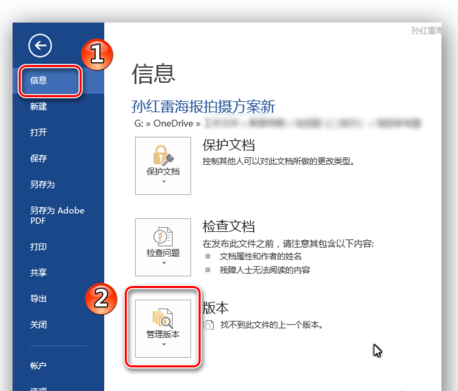Click the document title 孙红雷海报拍摄方案新

coord(203,107)
